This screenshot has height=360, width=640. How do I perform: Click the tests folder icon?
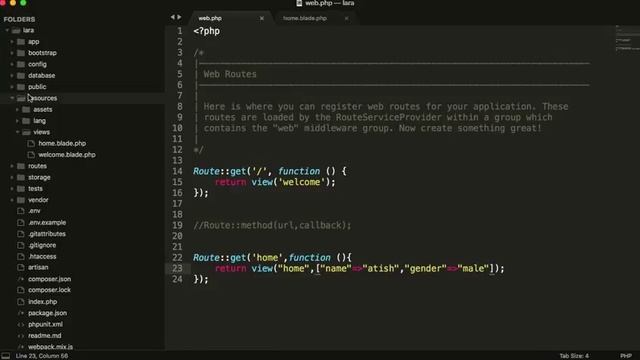coord(21,189)
